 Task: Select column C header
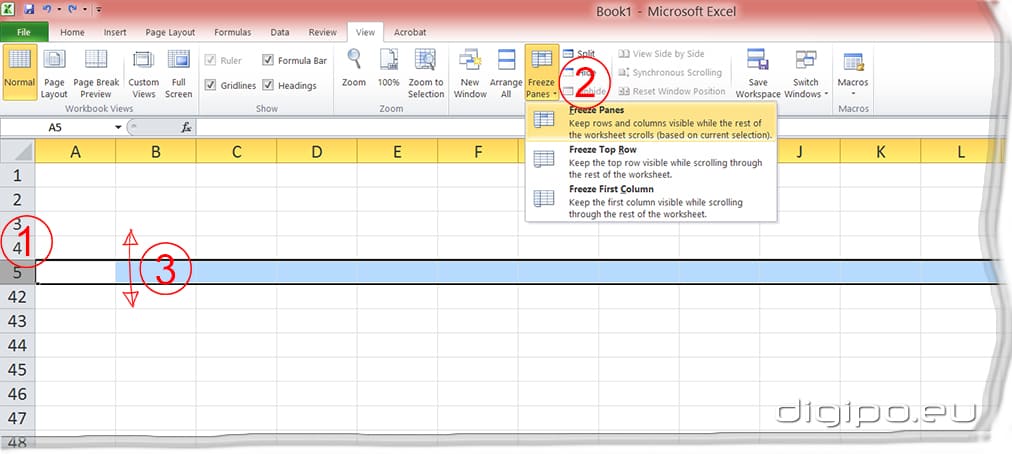pos(236,152)
